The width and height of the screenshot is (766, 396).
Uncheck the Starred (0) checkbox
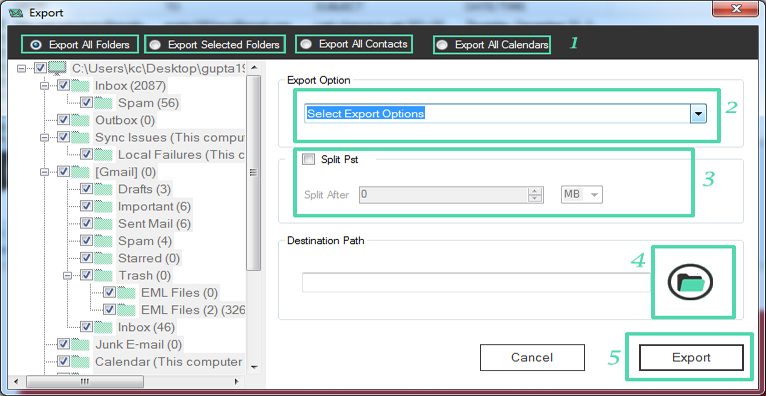pos(86,258)
